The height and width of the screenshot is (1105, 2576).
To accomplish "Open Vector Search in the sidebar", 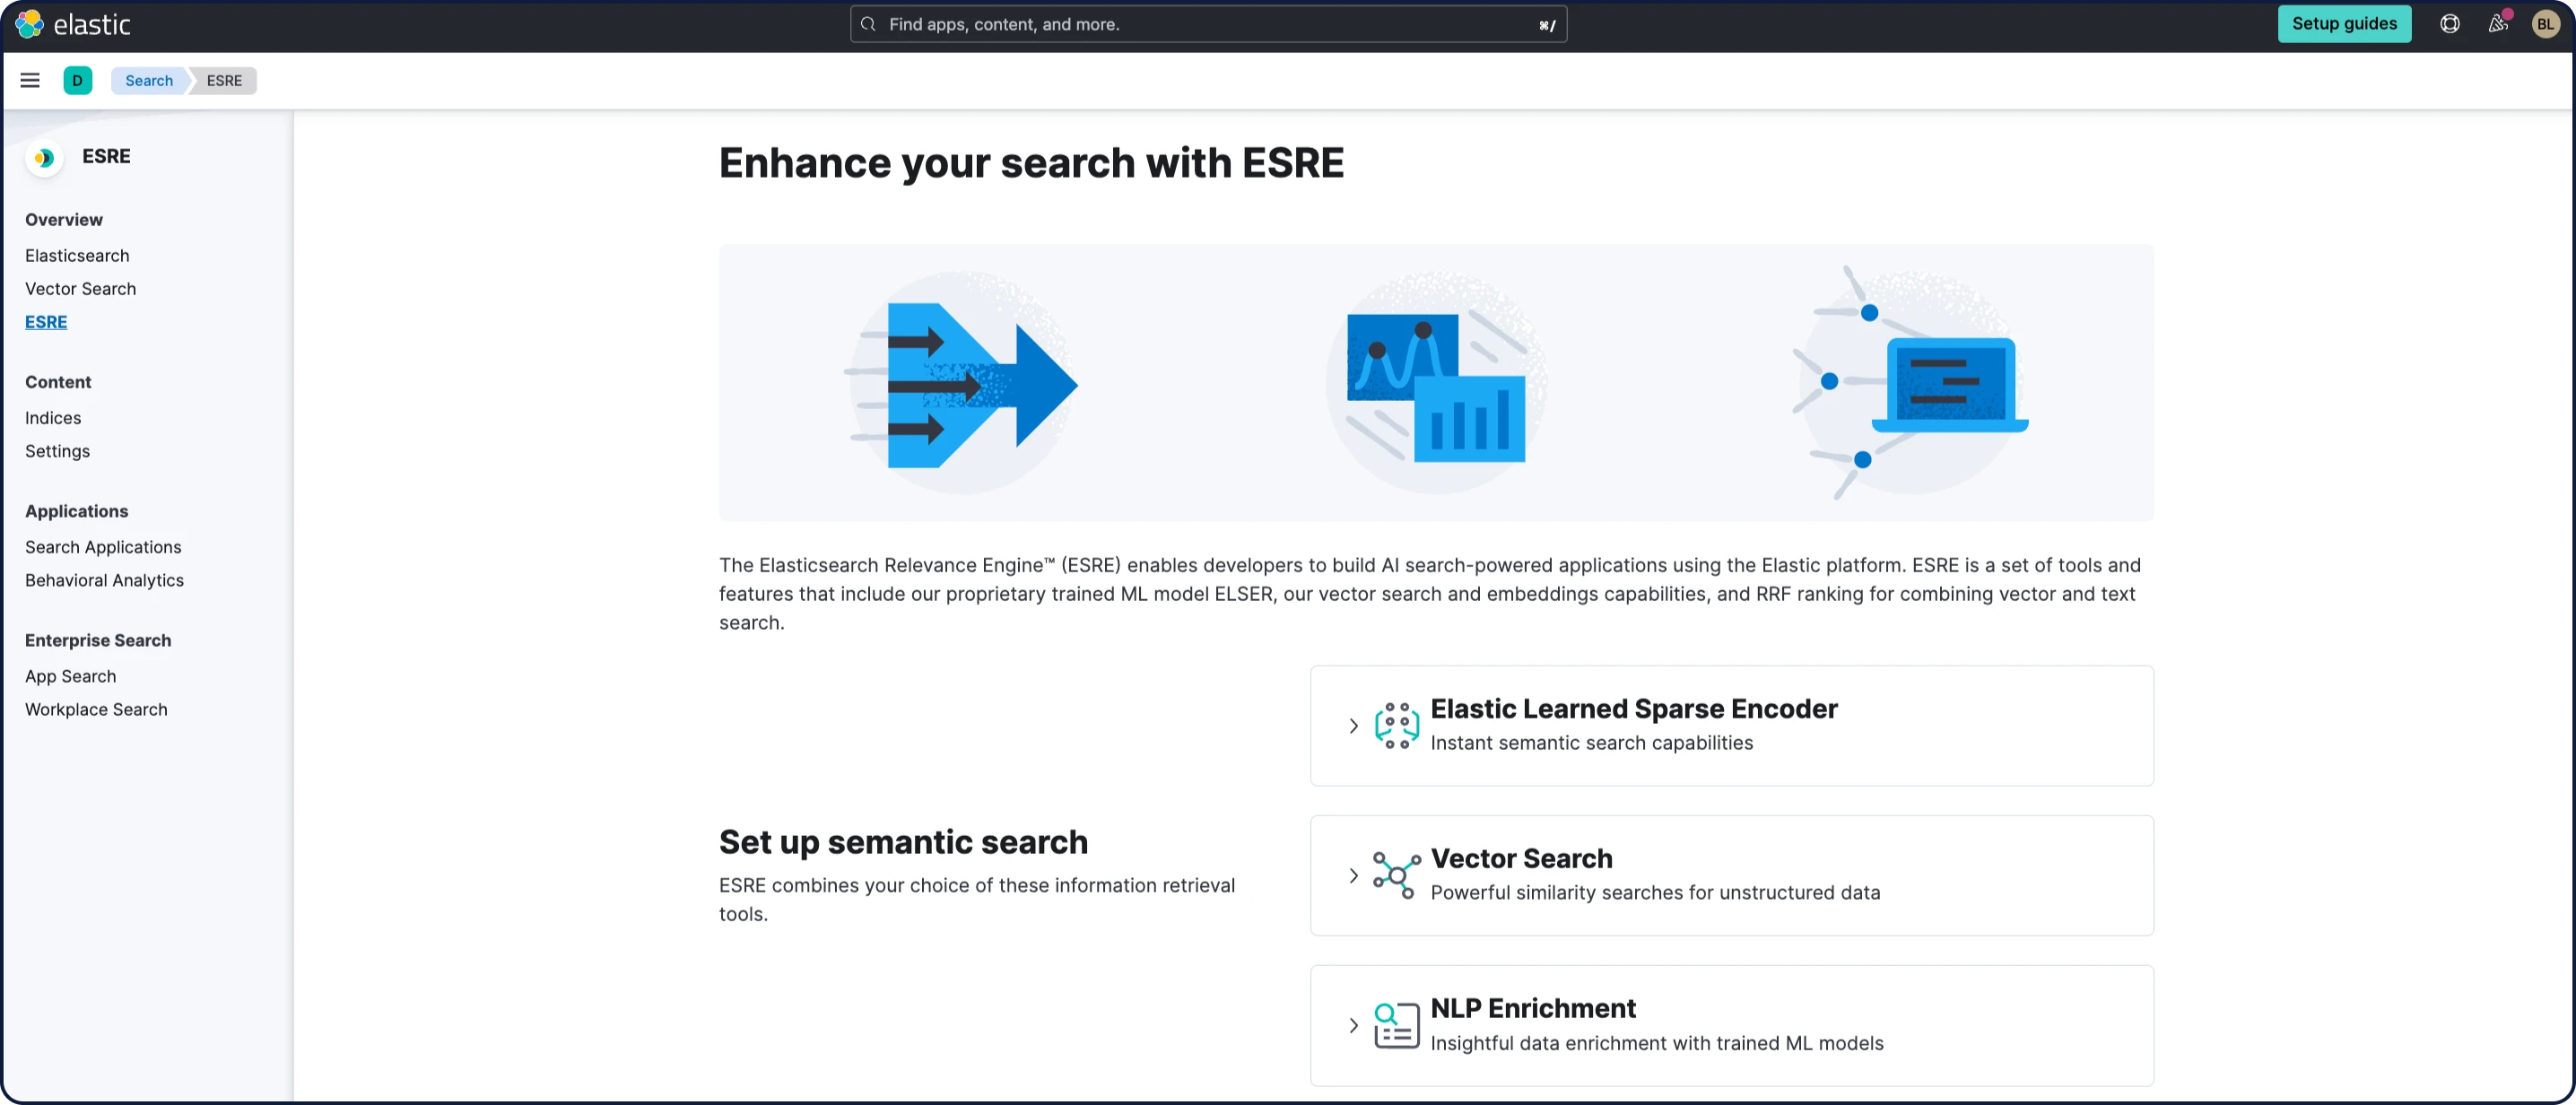I will point(80,289).
